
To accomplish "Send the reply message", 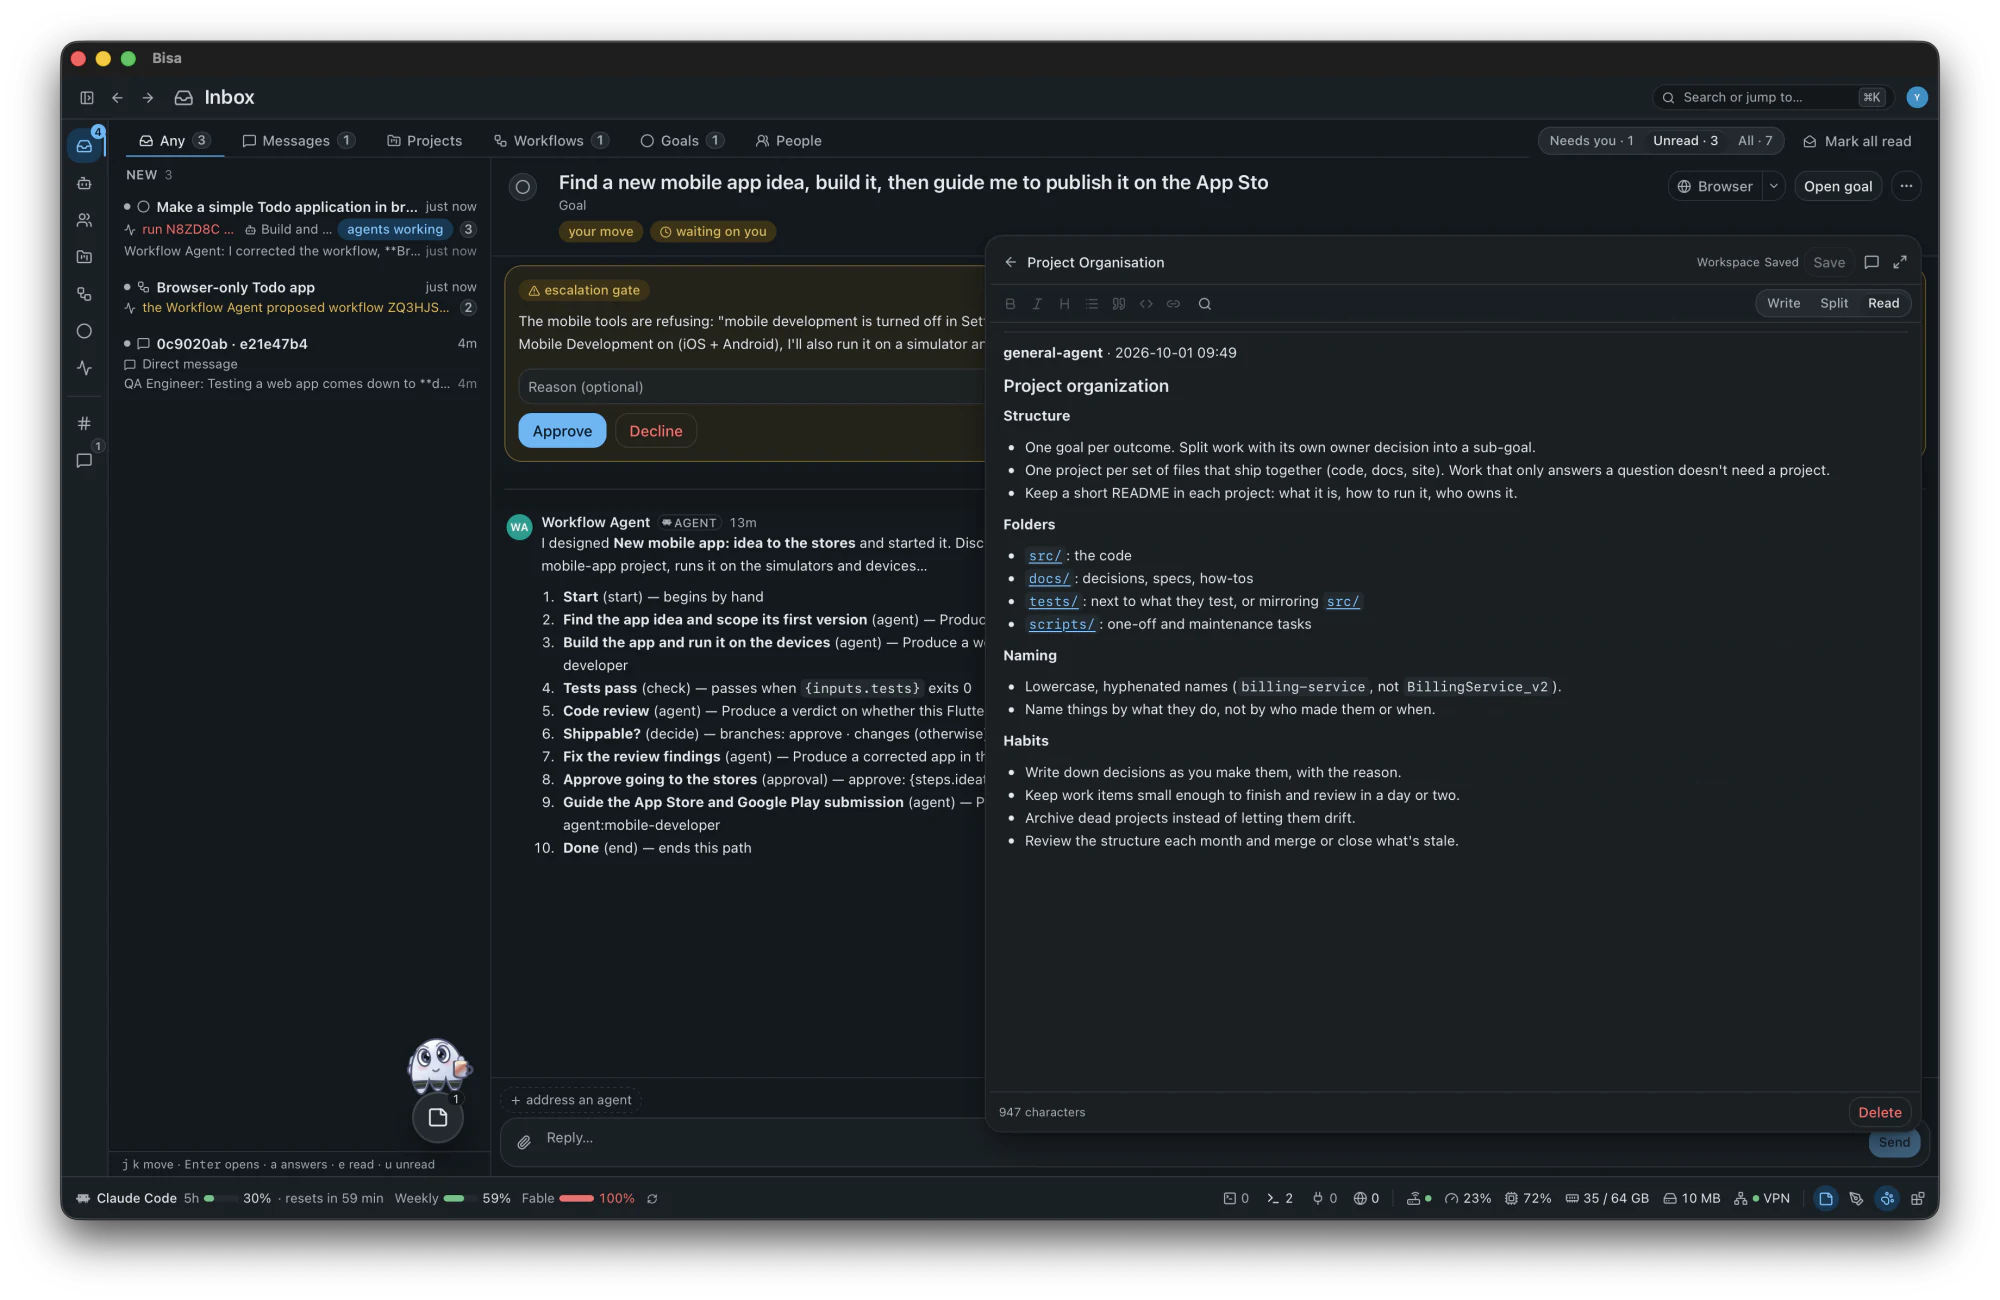I will (x=1894, y=1142).
